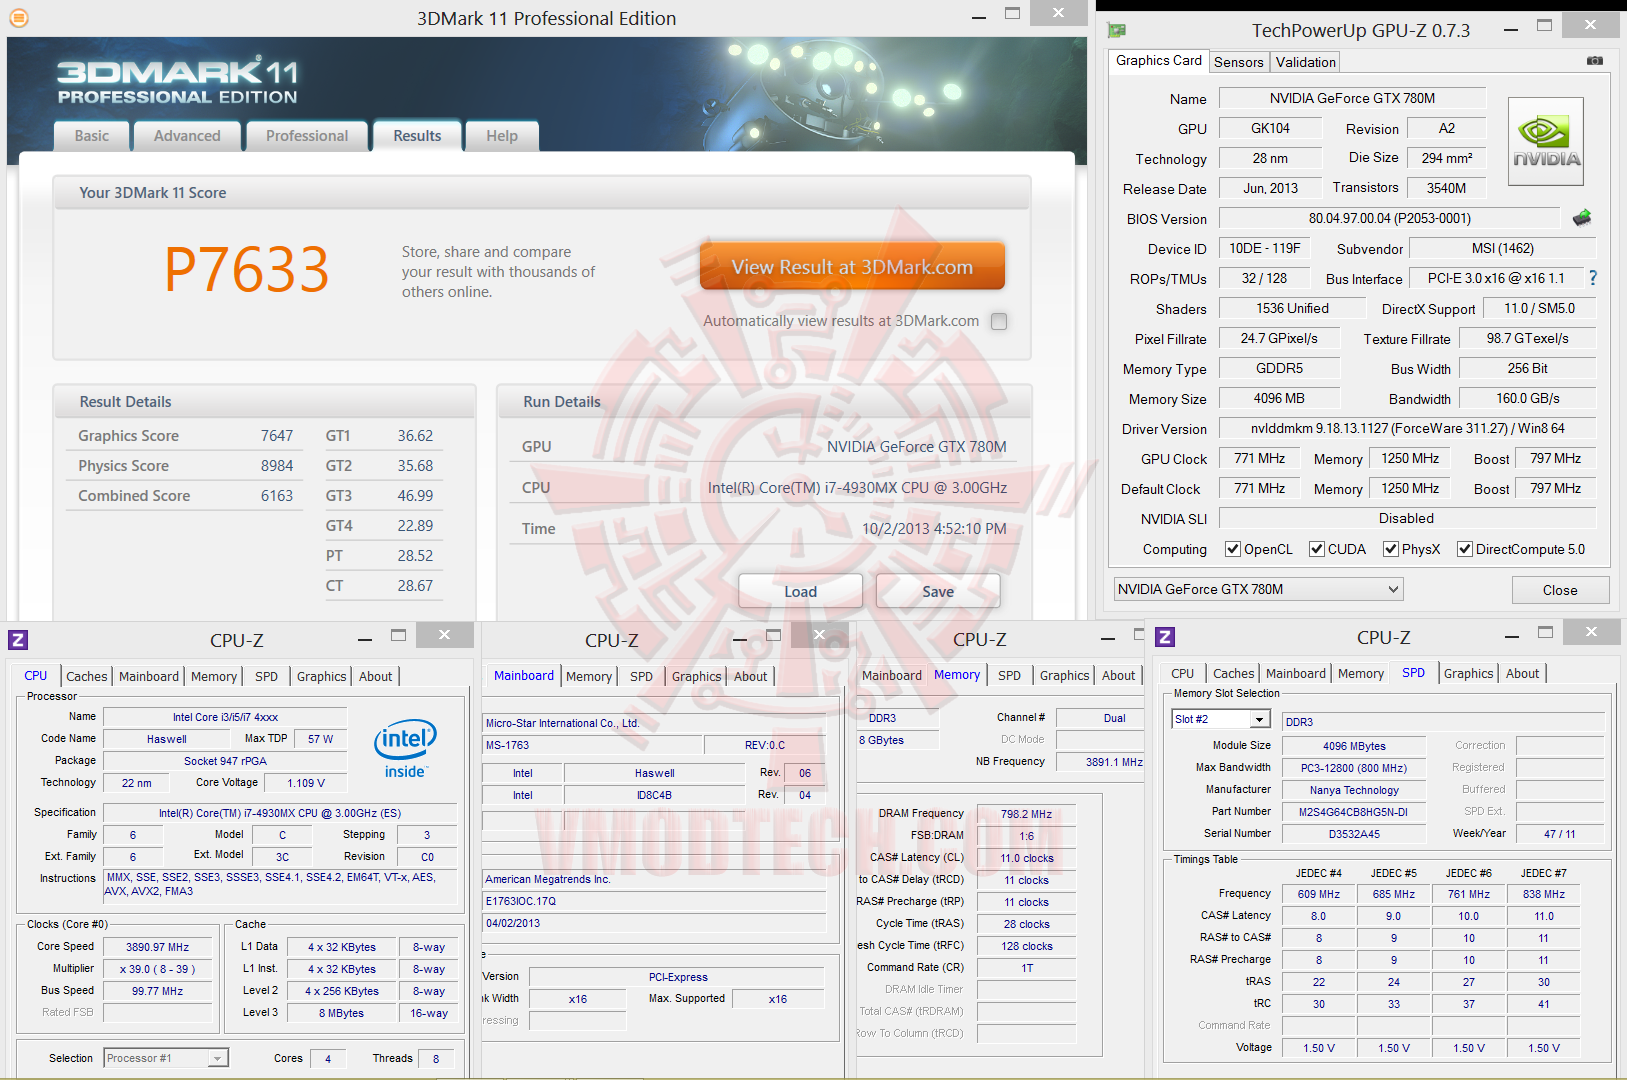Open Graphics tab in the CPU-Z Processor window
This screenshot has width=1627, height=1080.
click(x=322, y=677)
